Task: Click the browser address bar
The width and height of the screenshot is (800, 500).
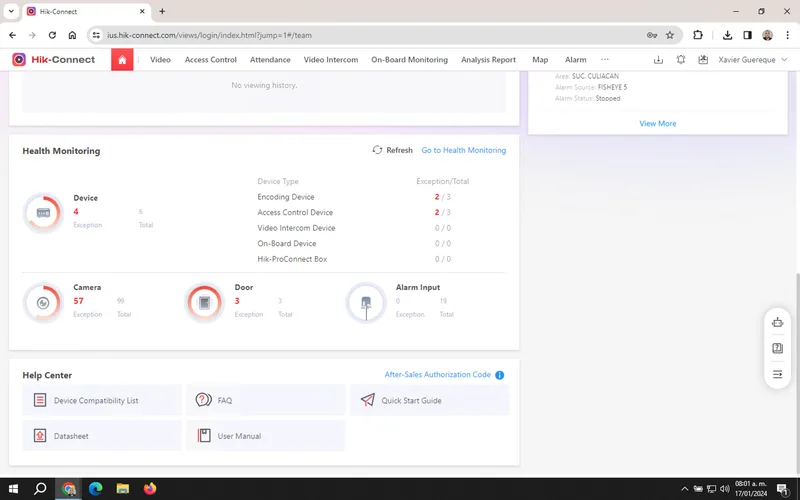Action: click(374, 35)
